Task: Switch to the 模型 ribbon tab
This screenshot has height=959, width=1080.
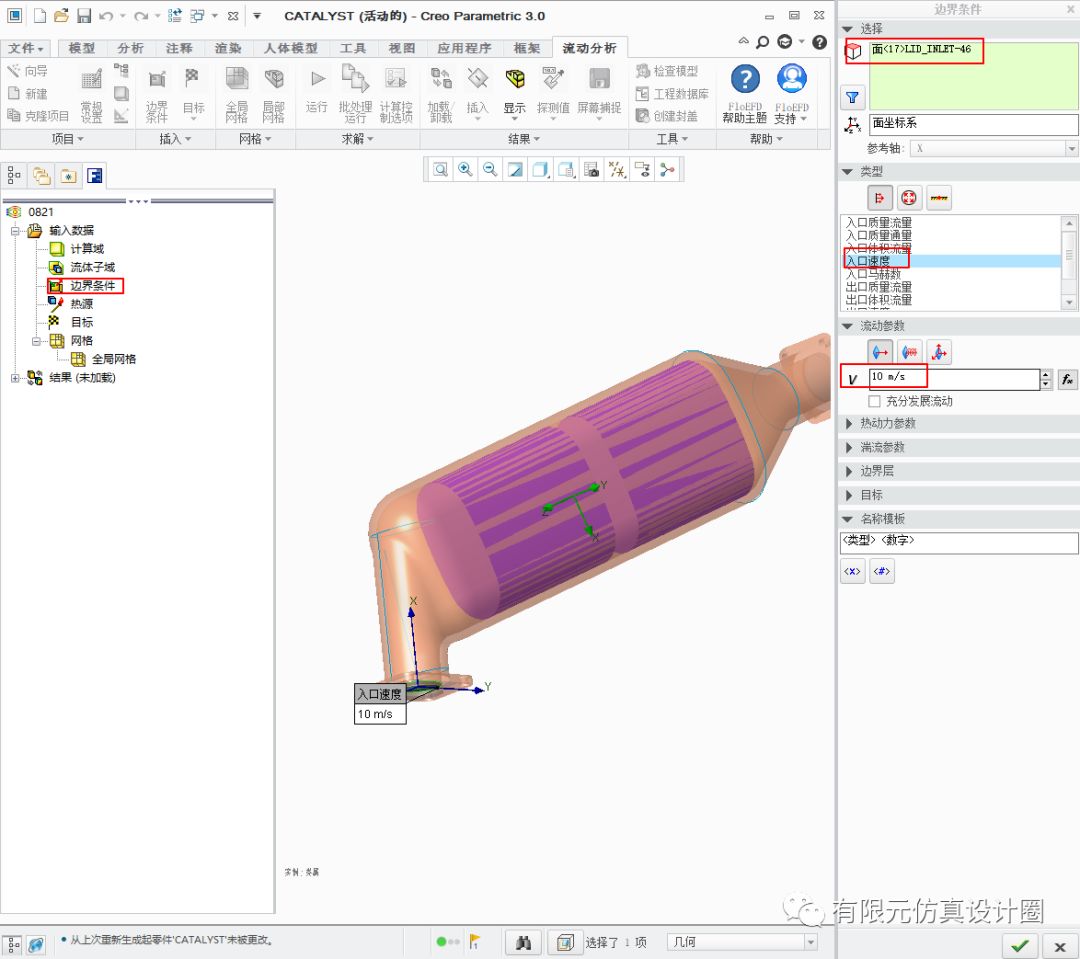Action: pyautogui.click(x=82, y=48)
